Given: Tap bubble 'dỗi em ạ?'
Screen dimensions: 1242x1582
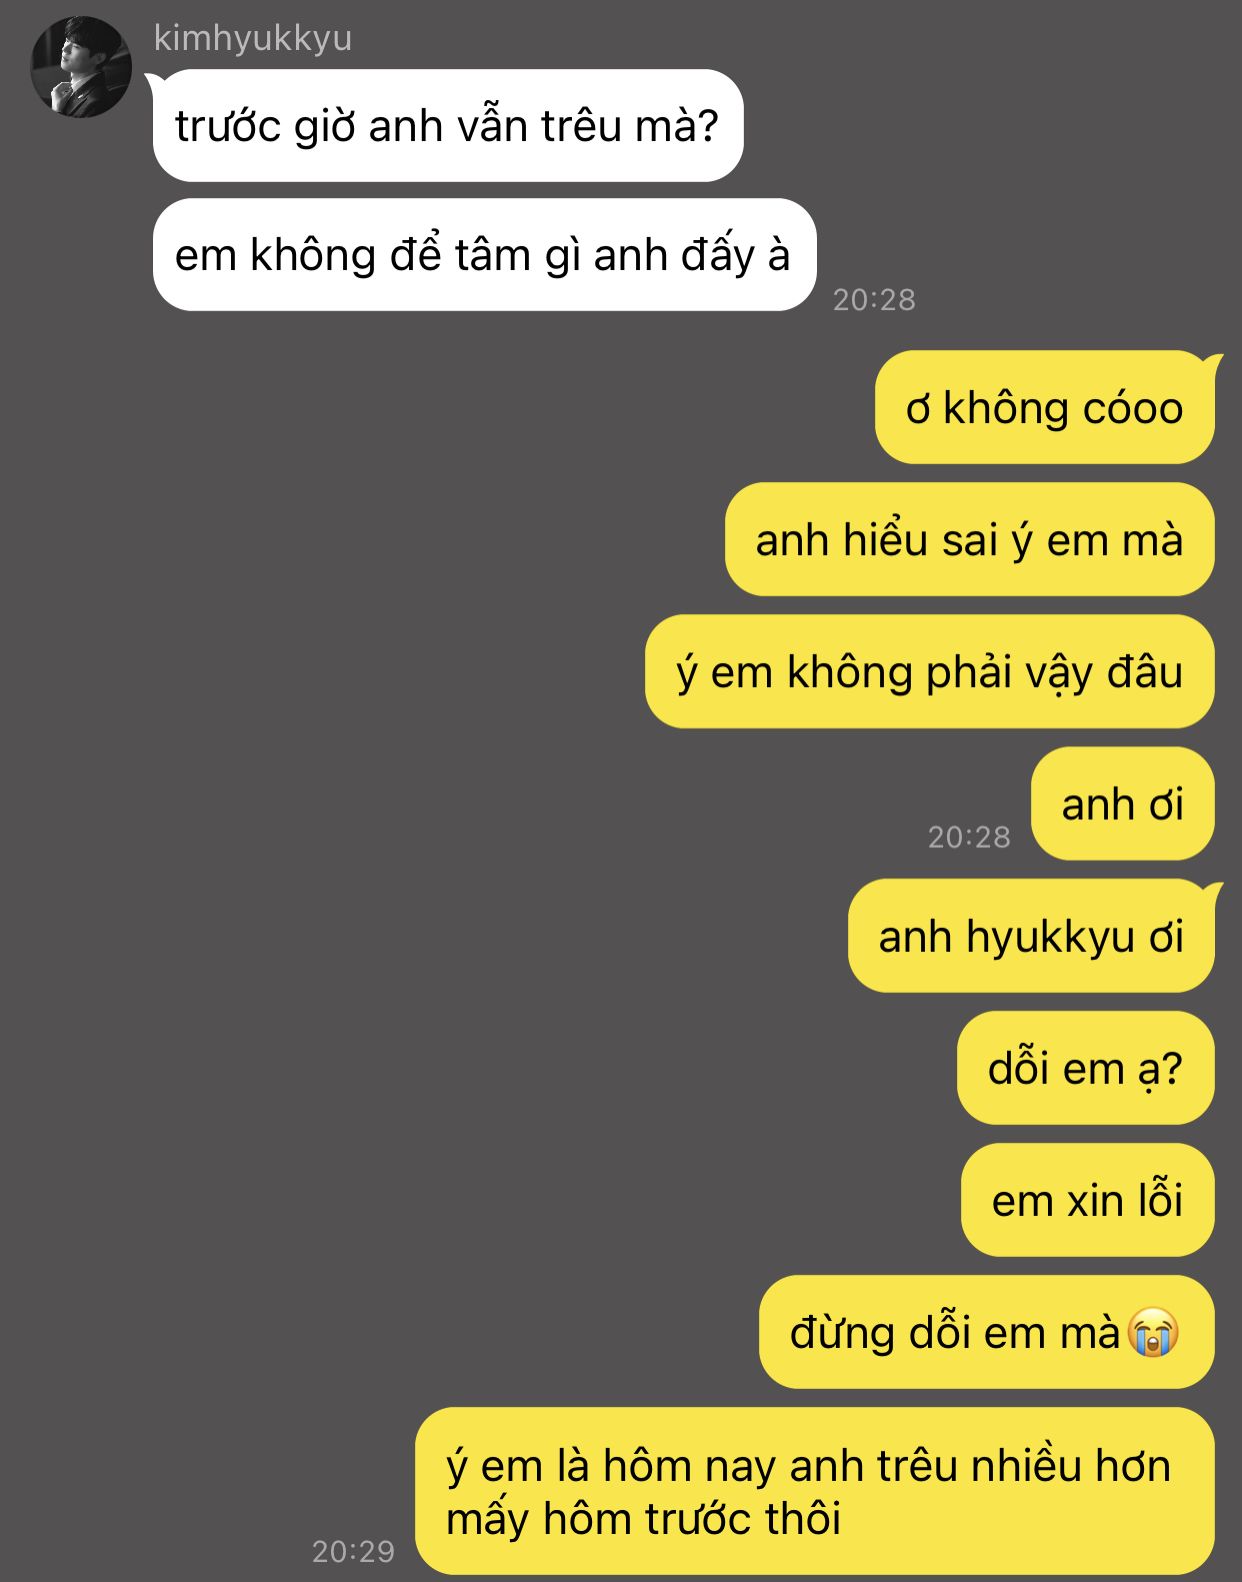Looking at the screenshot, I should (1085, 1069).
